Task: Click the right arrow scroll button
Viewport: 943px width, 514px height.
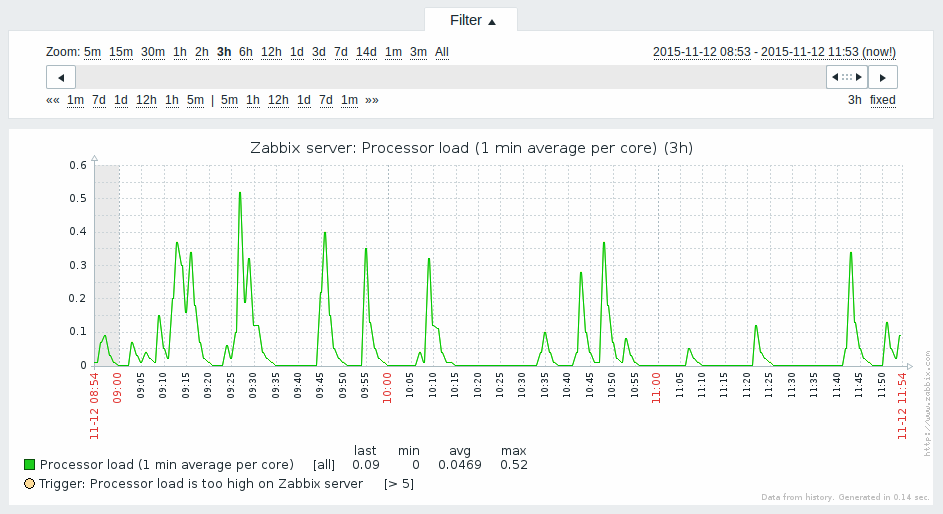Action: click(883, 78)
